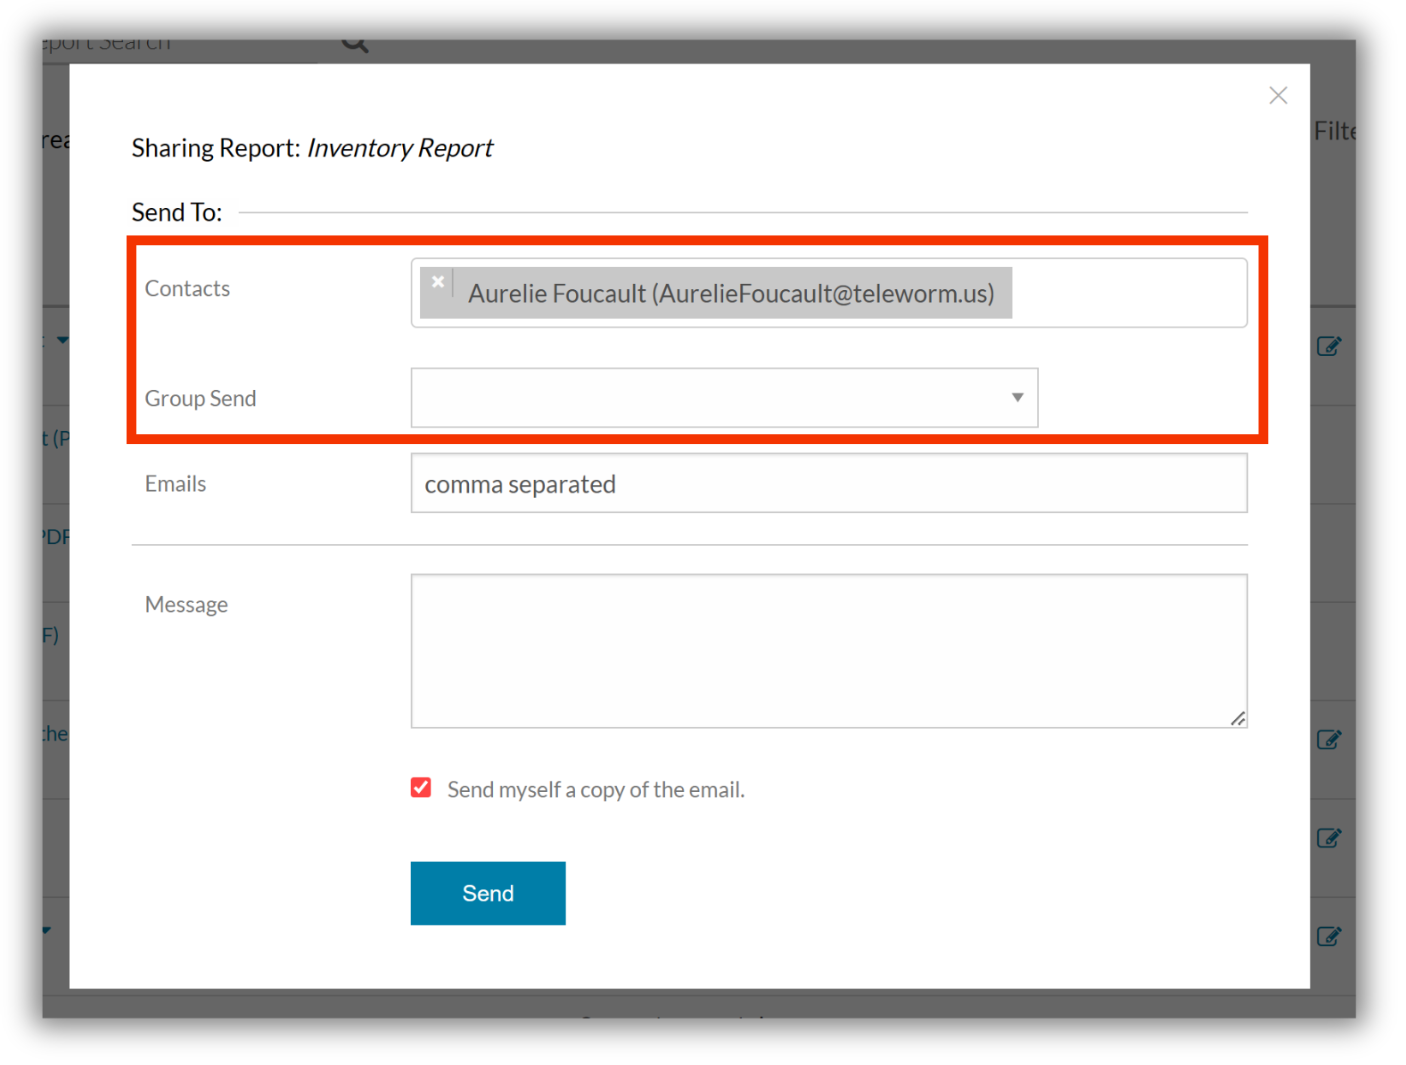The image size is (1406, 1065).
Task: Expand the Group Send dropdown arrow
Action: 1017,397
